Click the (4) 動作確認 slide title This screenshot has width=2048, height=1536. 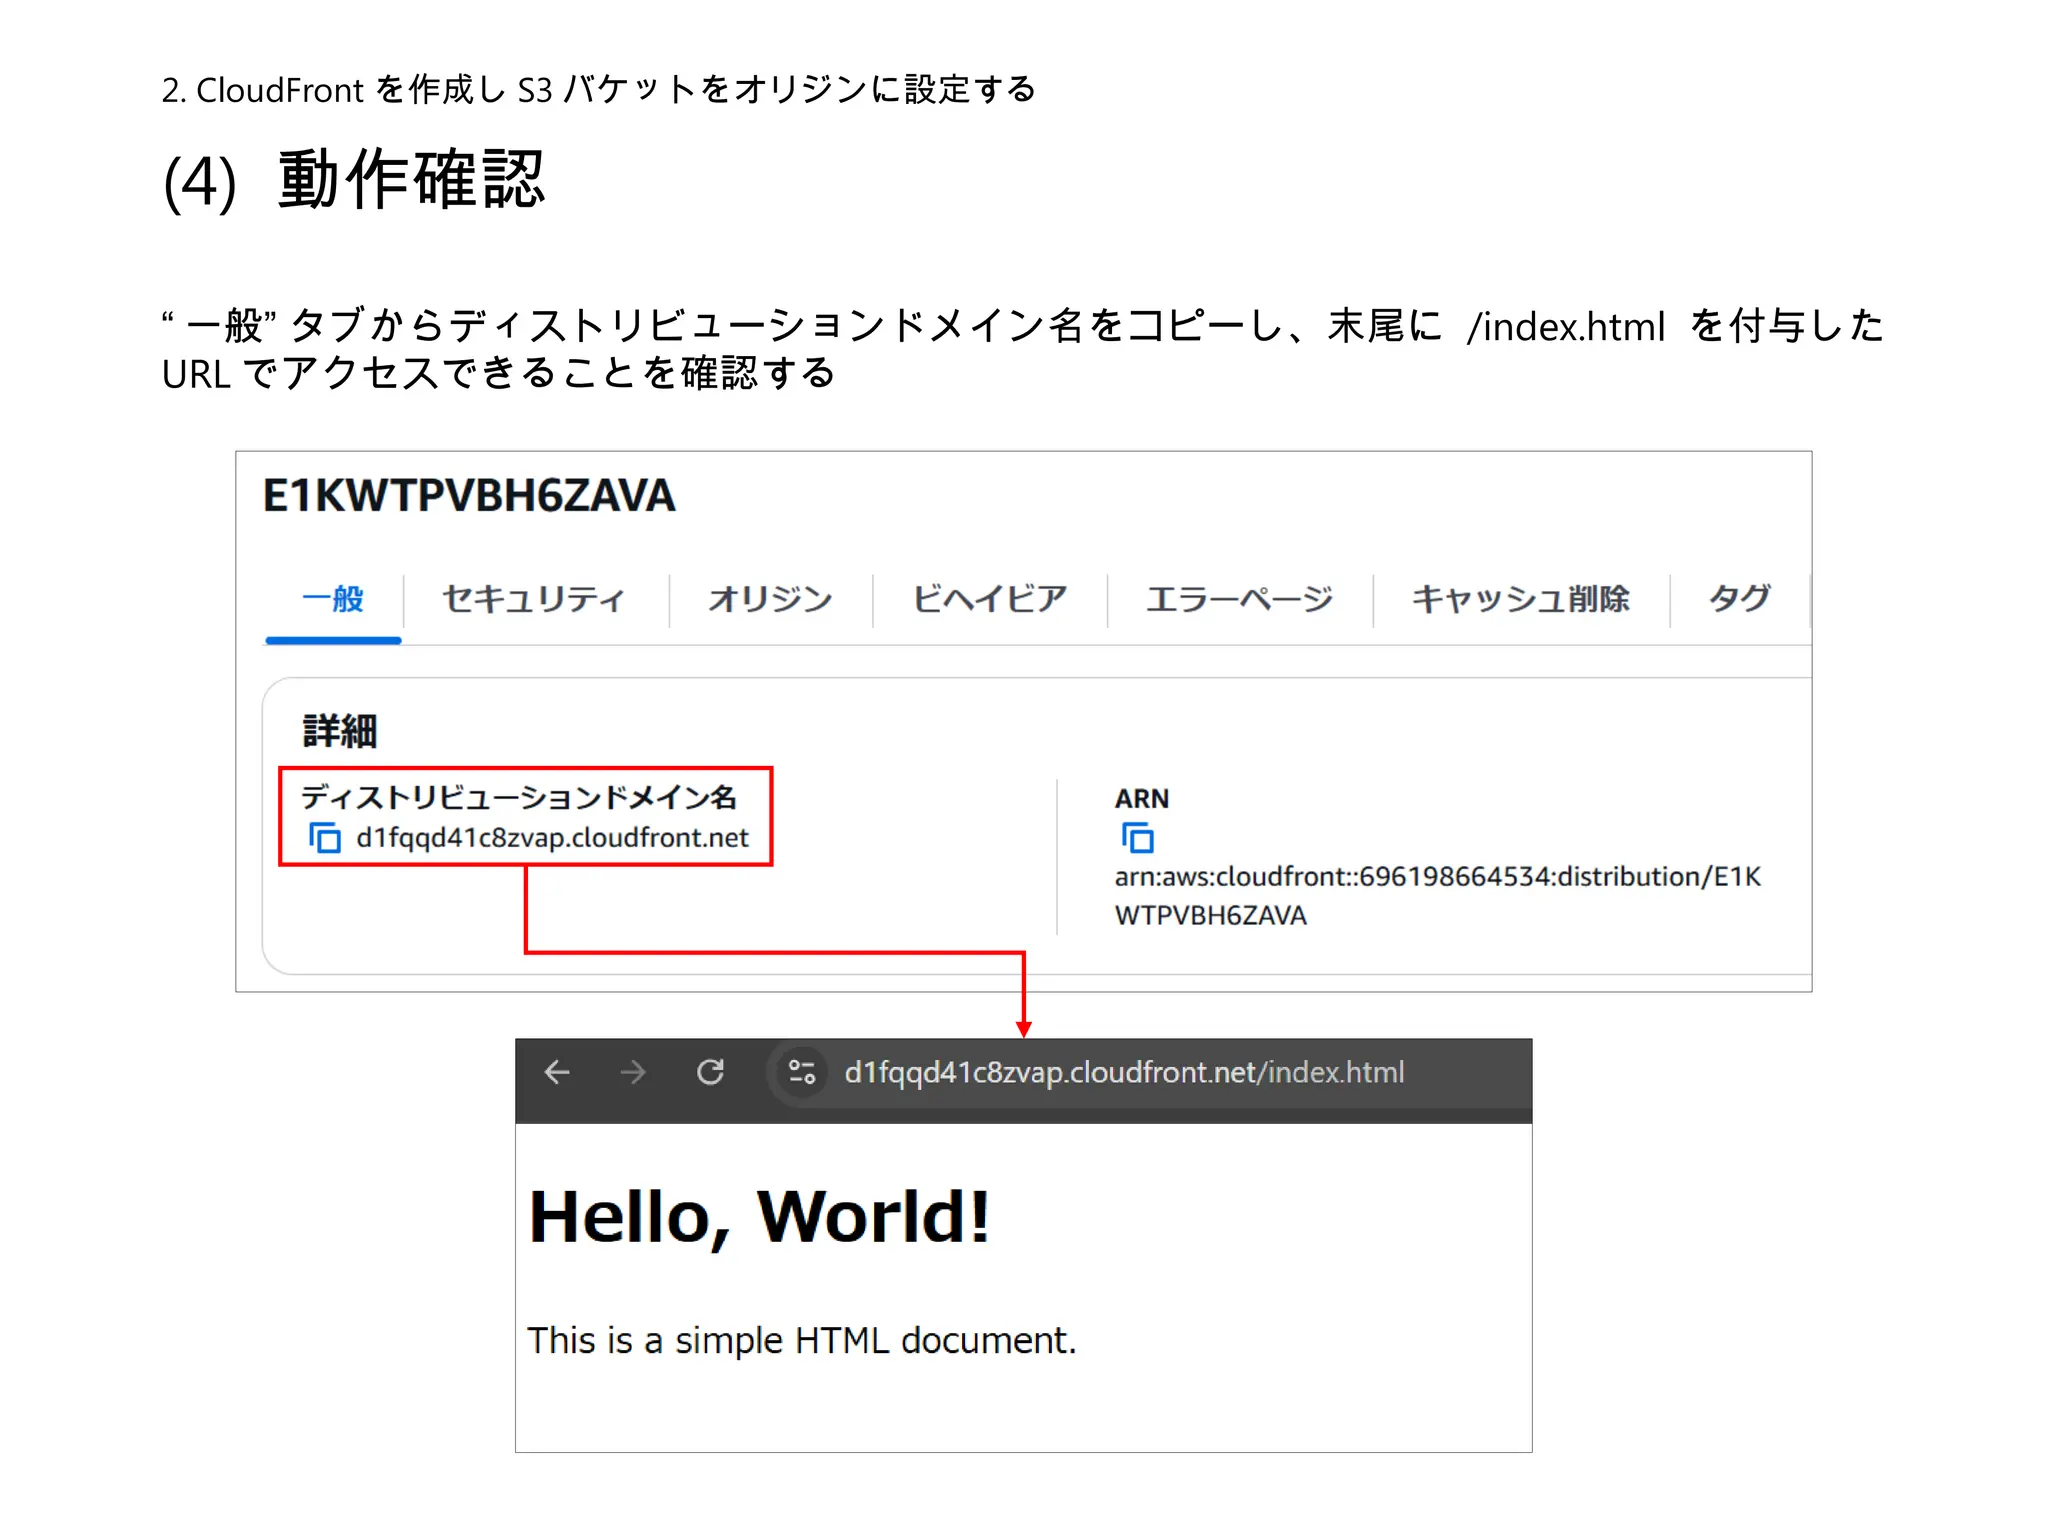click(354, 181)
